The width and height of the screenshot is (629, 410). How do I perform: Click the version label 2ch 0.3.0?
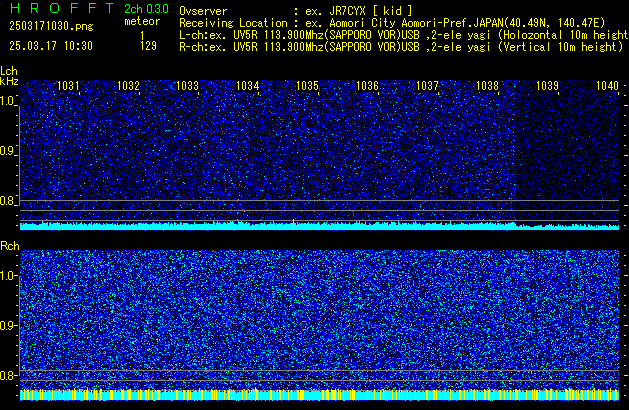tap(146, 9)
